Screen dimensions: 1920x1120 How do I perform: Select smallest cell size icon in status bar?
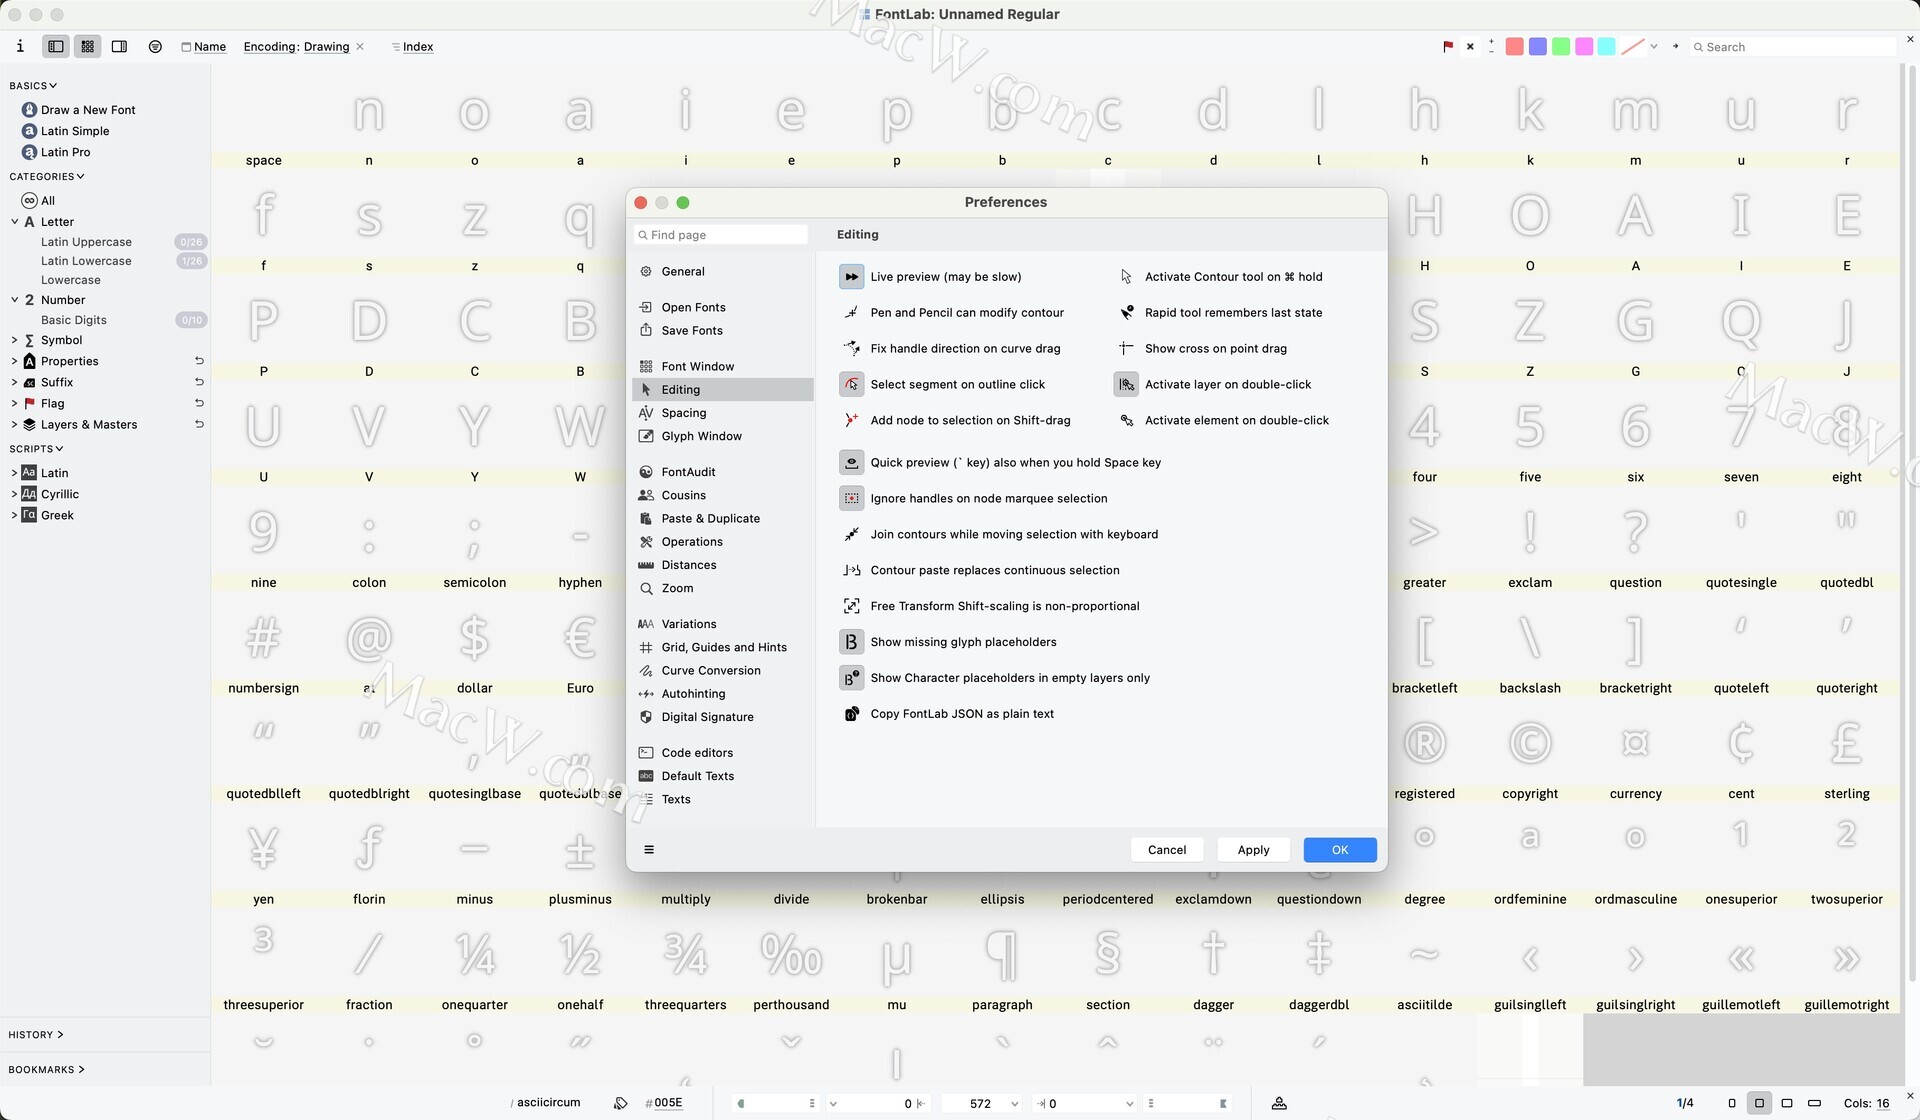1732,1104
